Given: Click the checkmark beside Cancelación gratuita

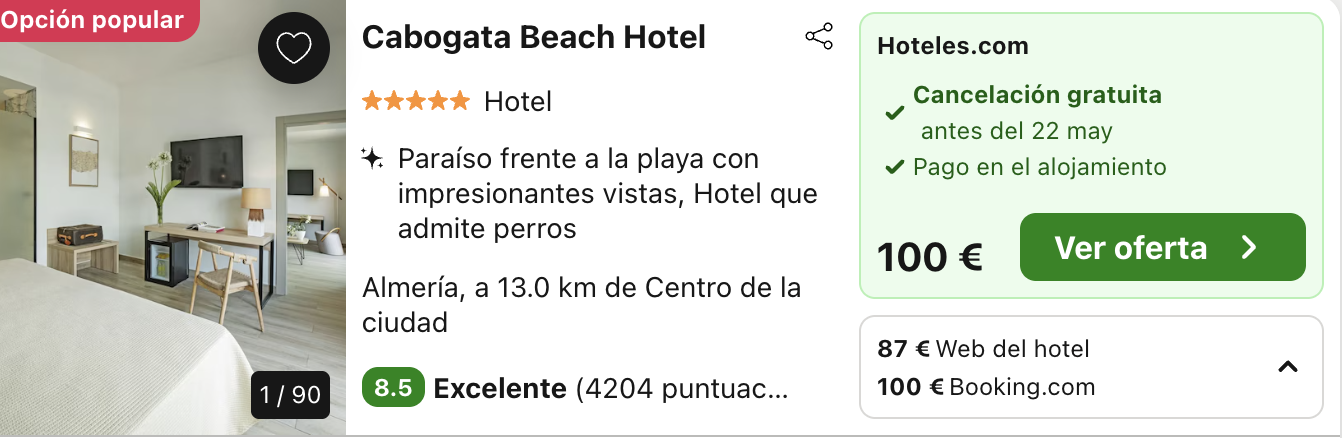Looking at the screenshot, I should (895, 113).
